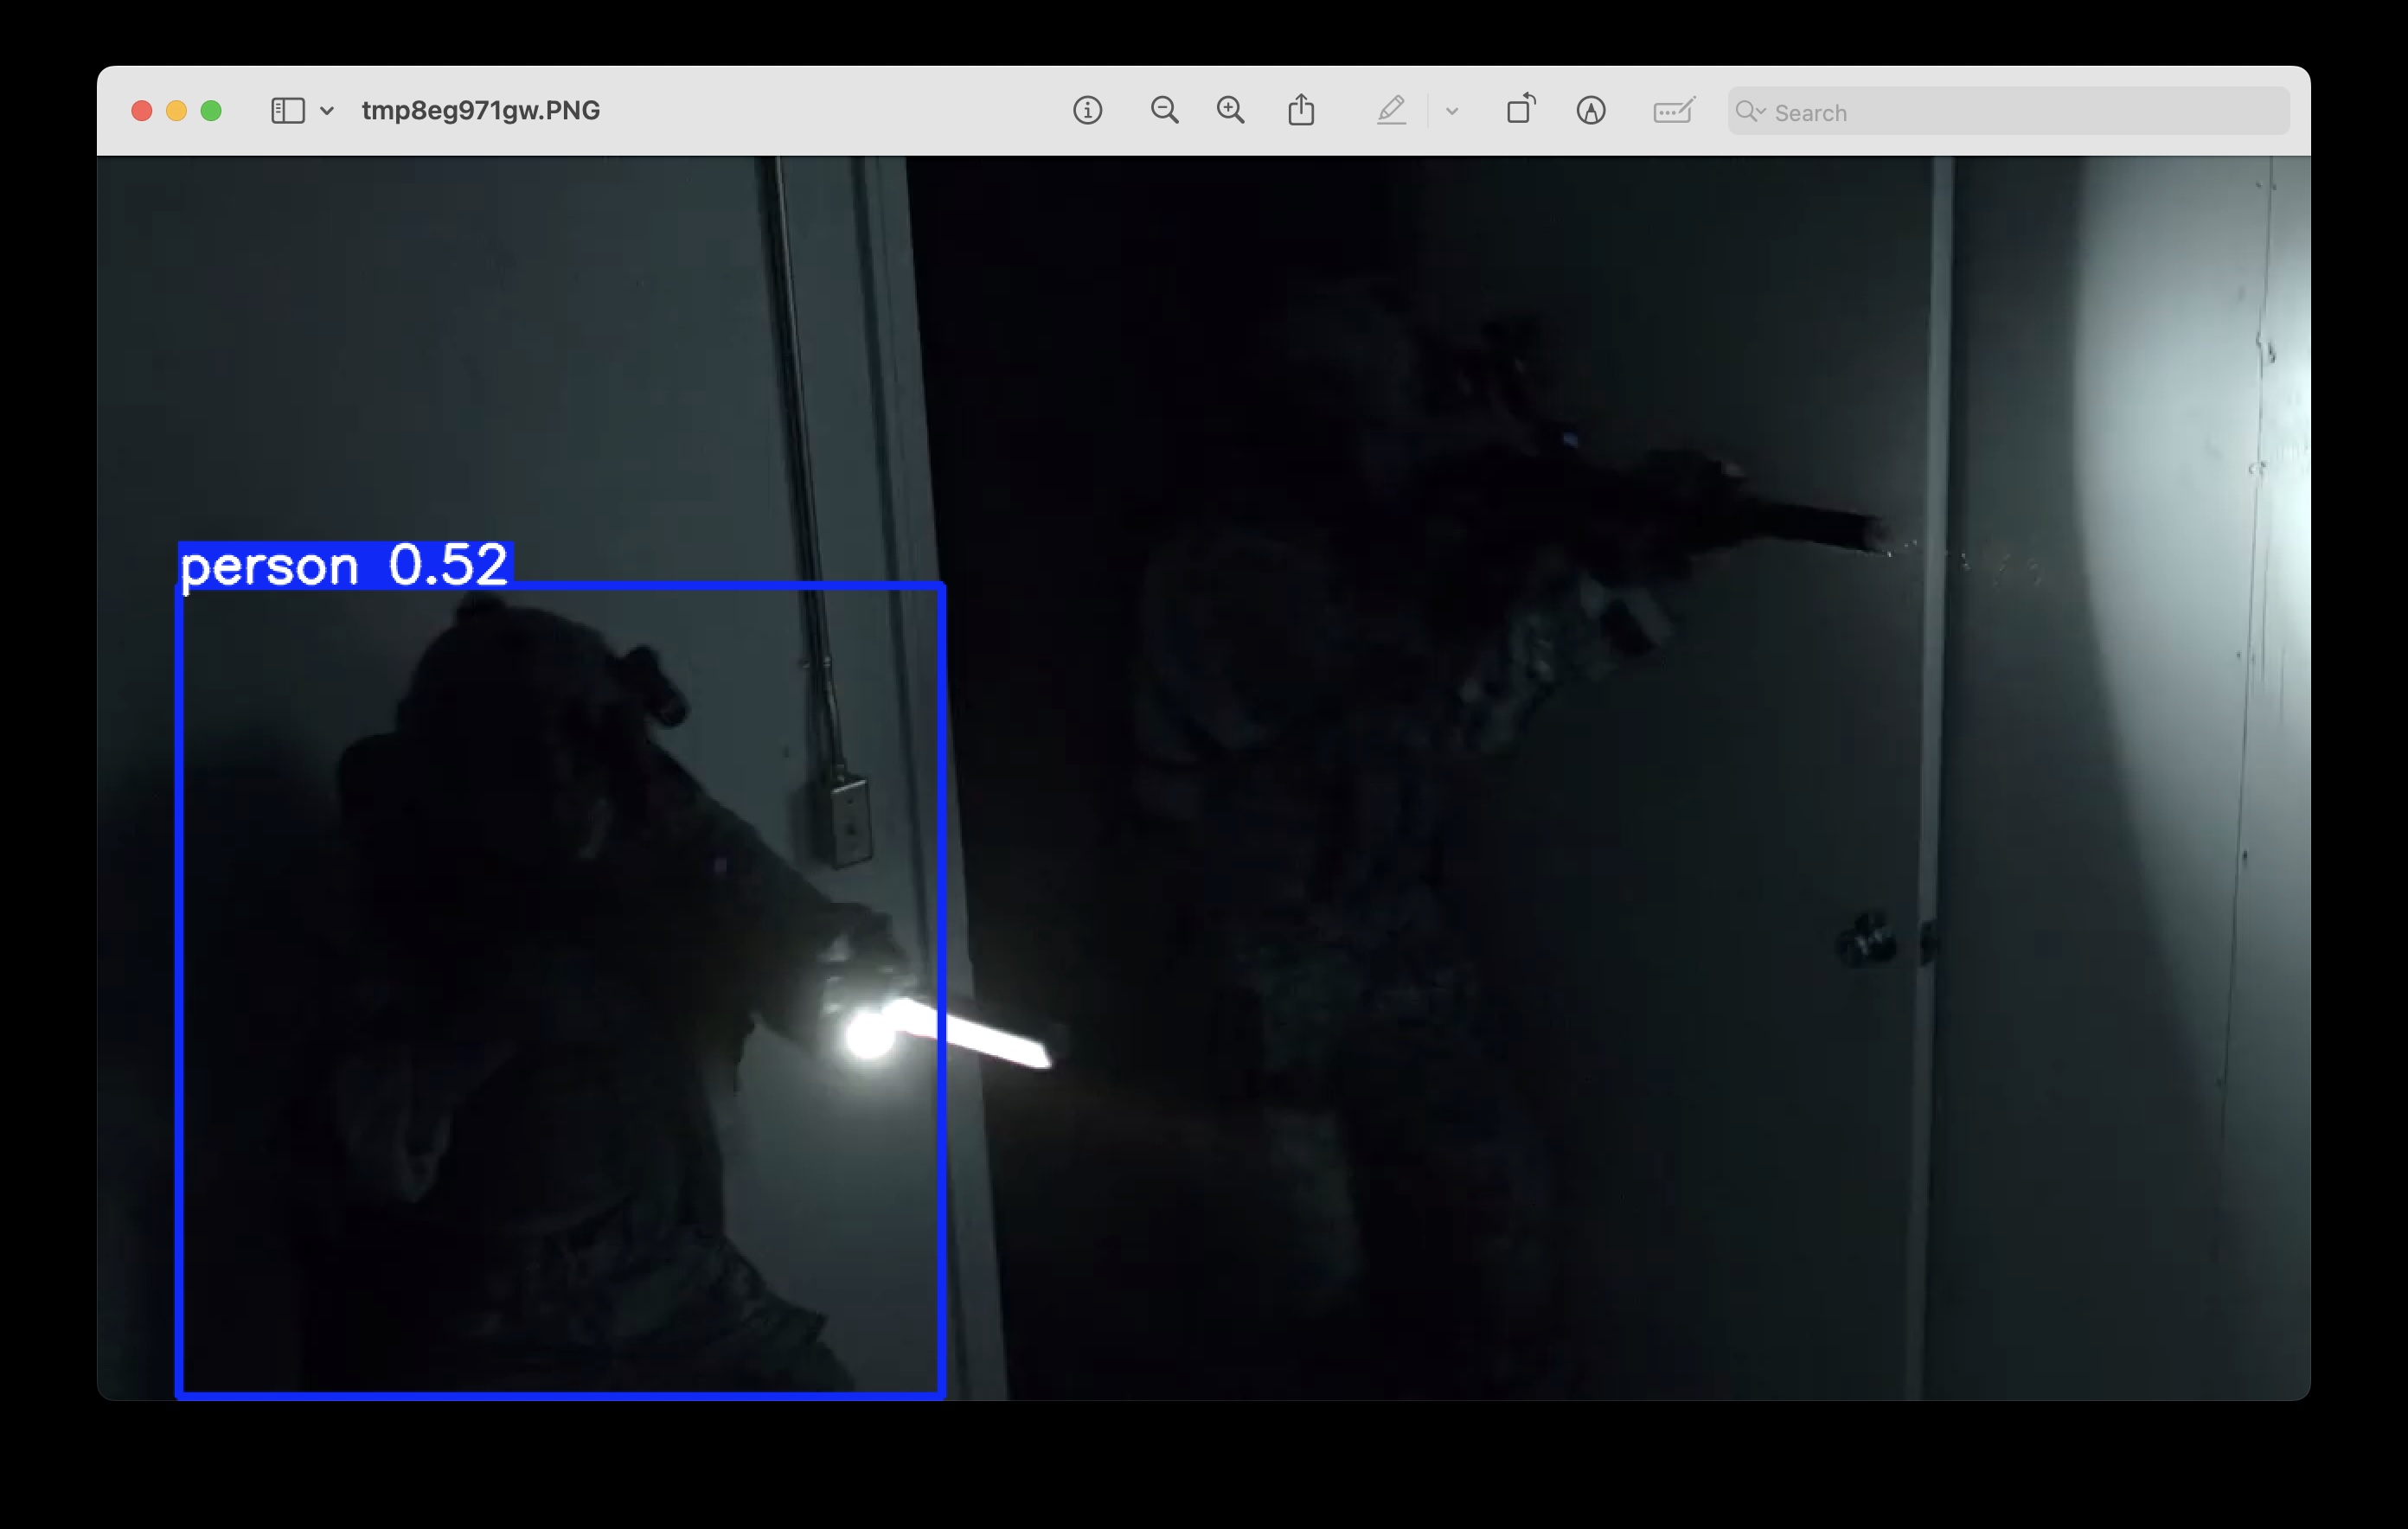Open the Share menu

[x=1301, y=110]
